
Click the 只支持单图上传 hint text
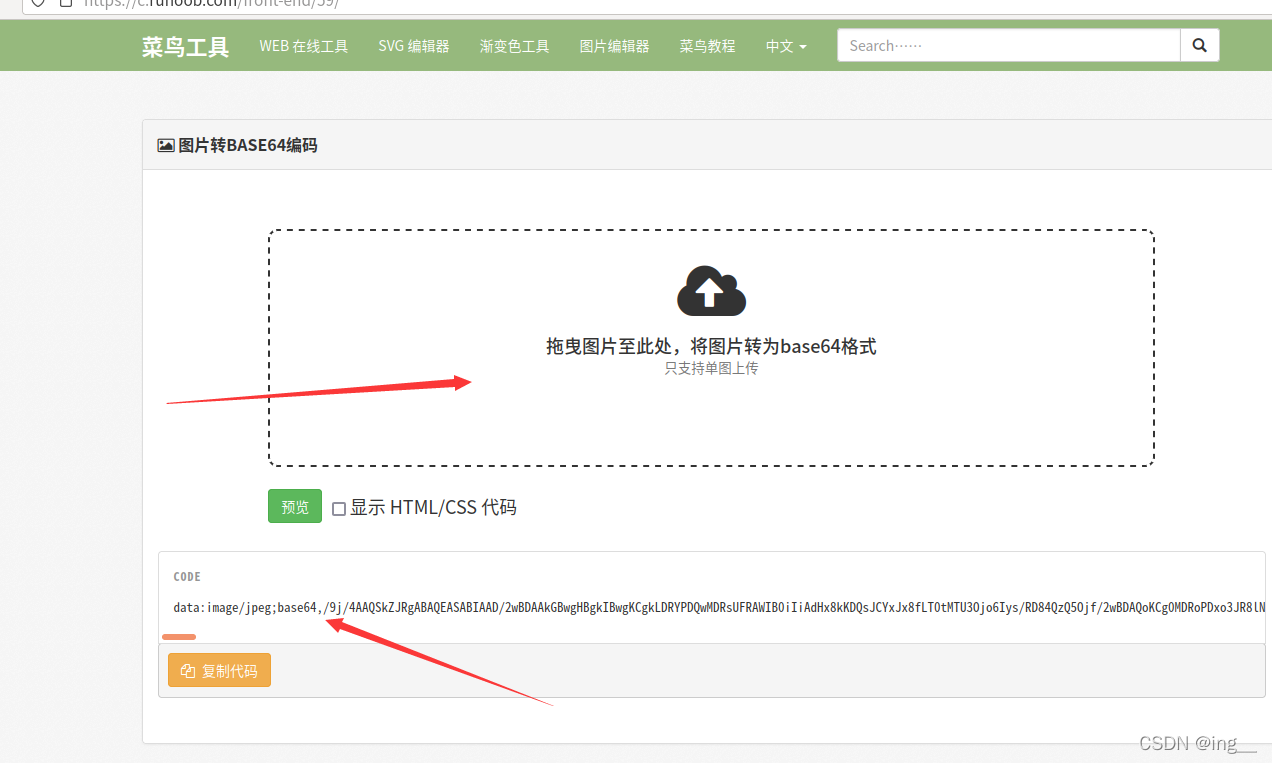pyautogui.click(x=711, y=368)
